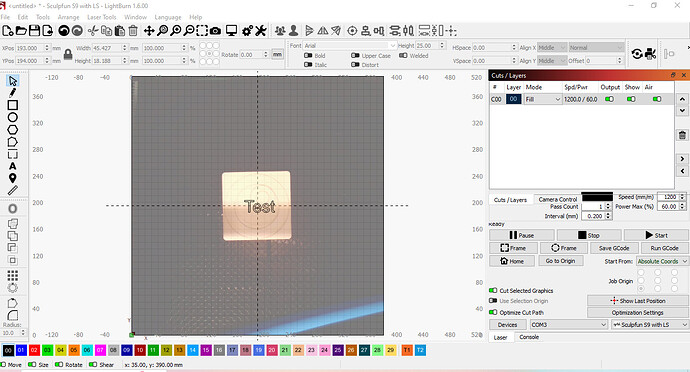
Task: Open the Align X Middle dropdown
Action: [551, 47]
